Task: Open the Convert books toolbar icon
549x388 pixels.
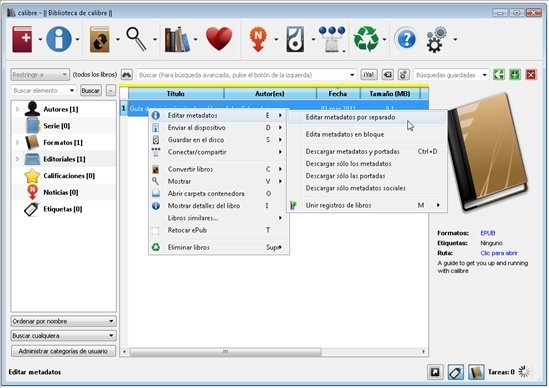Action: tap(99, 39)
